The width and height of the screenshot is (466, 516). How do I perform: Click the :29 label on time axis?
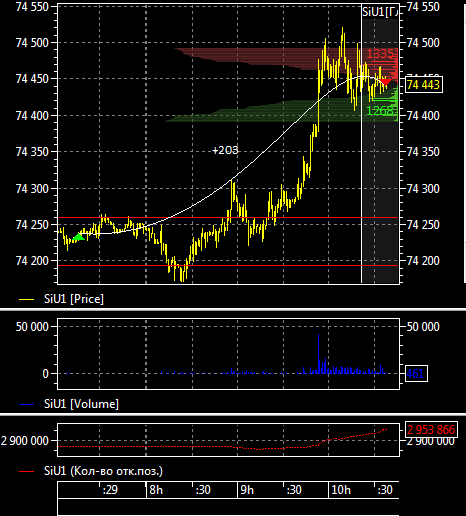coord(110,490)
